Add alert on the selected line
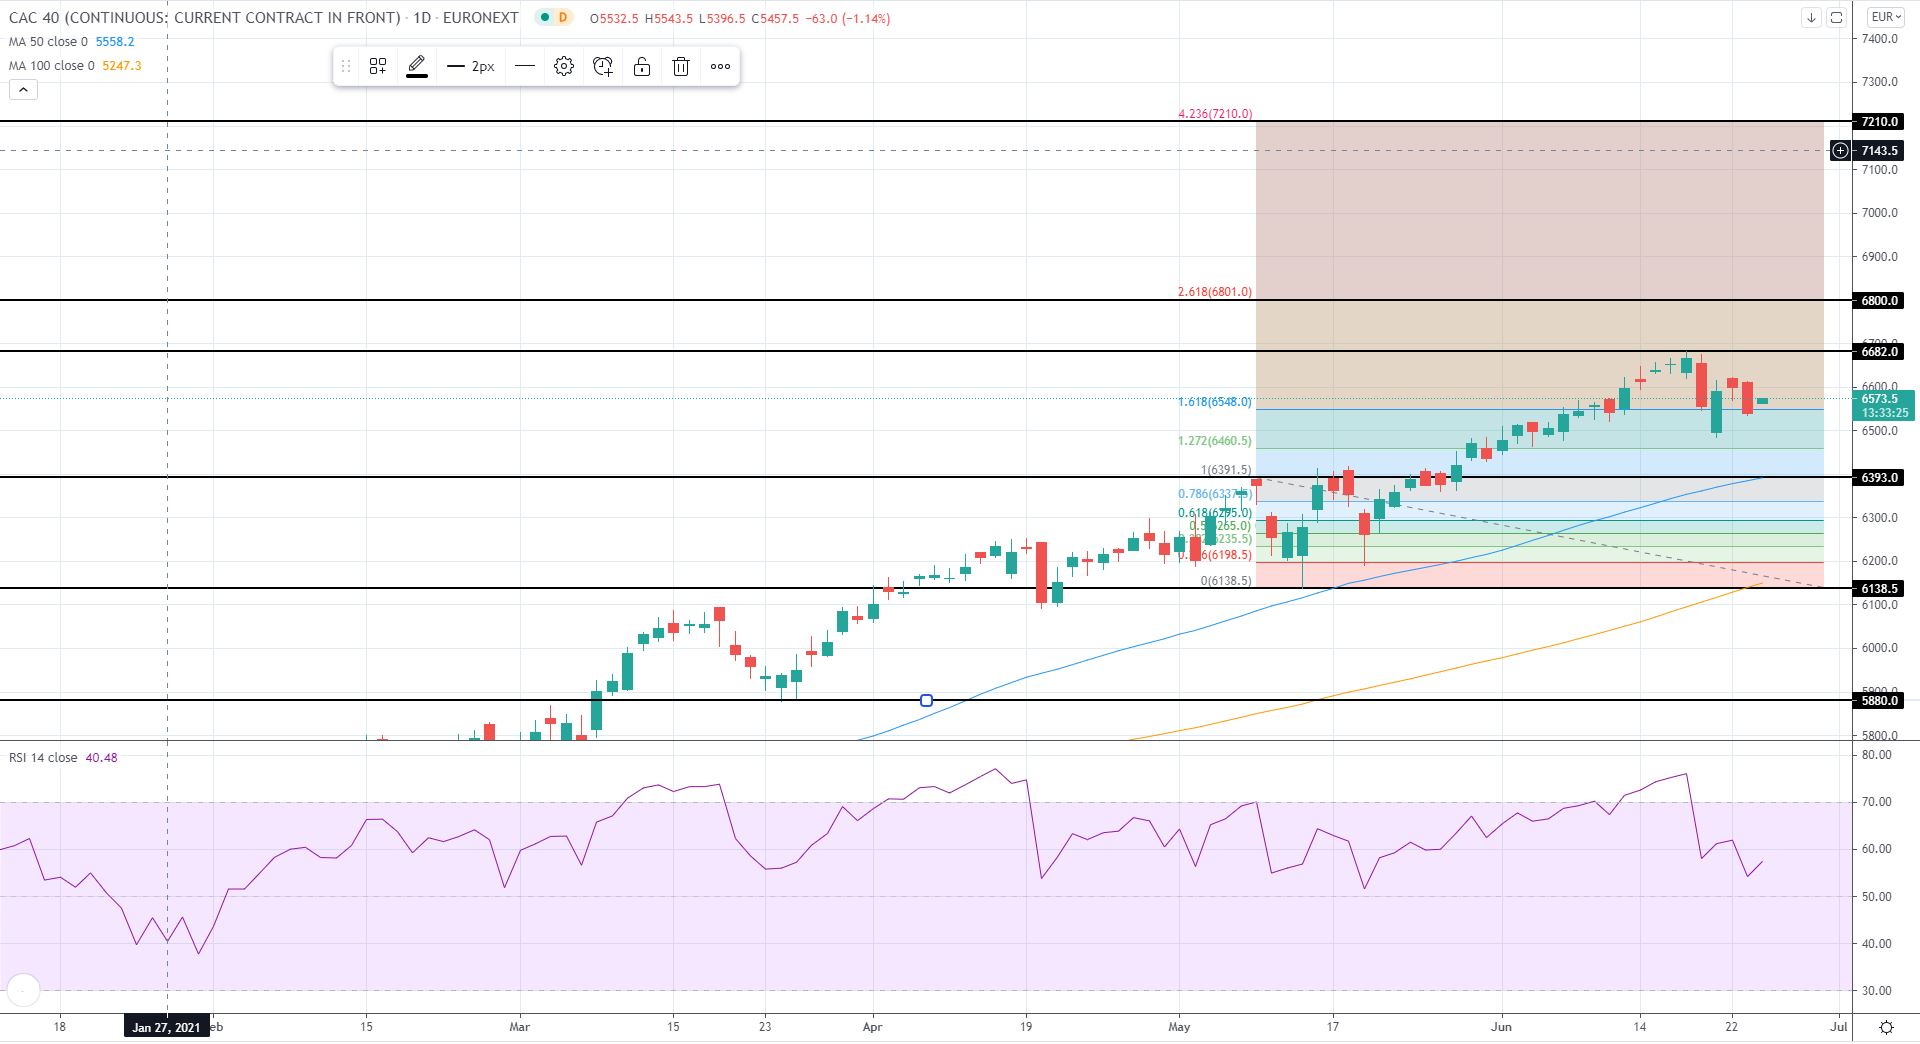1920x1044 pixels. (603, 67)
